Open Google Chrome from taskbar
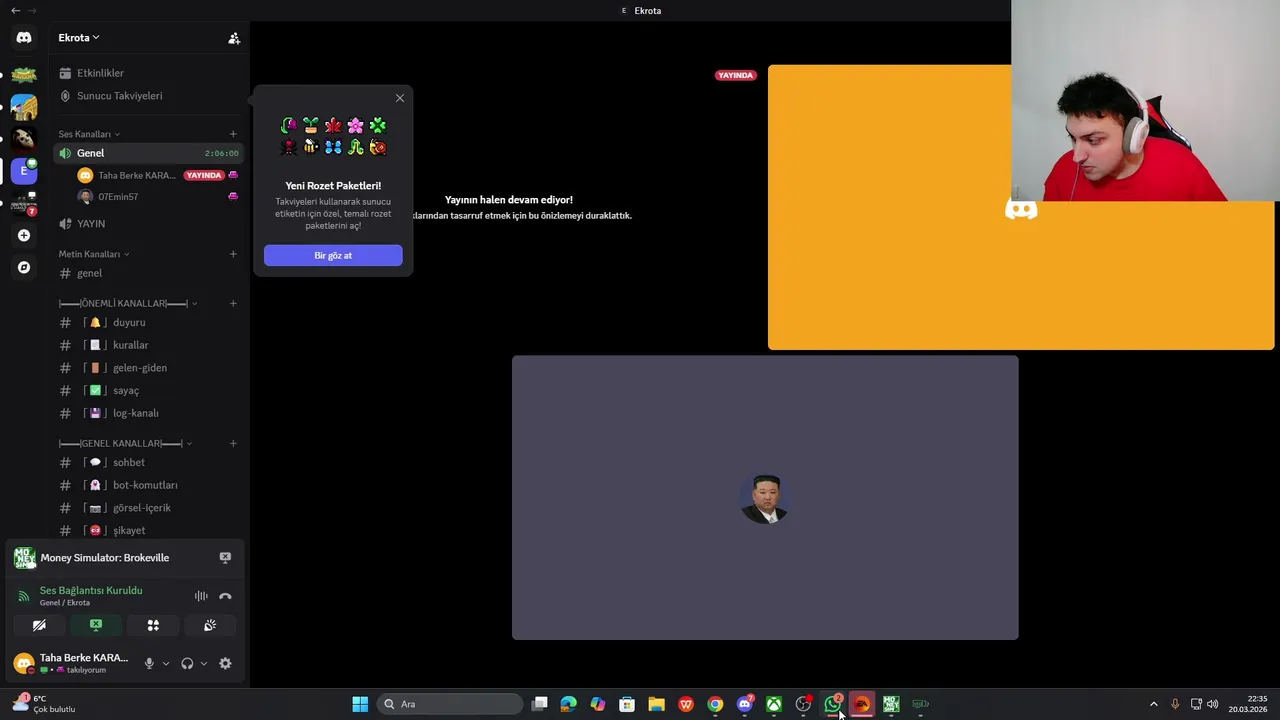This screenshot has width=1280, height=720. coord(715,704)
